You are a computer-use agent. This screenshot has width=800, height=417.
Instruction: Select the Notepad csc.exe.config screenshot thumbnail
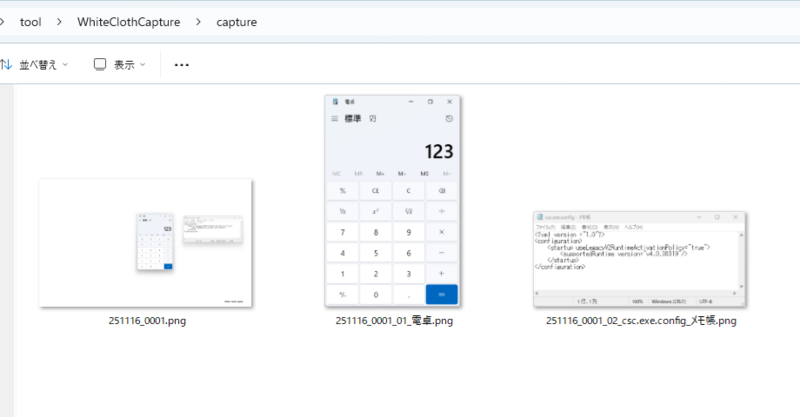tap(641, 260)
